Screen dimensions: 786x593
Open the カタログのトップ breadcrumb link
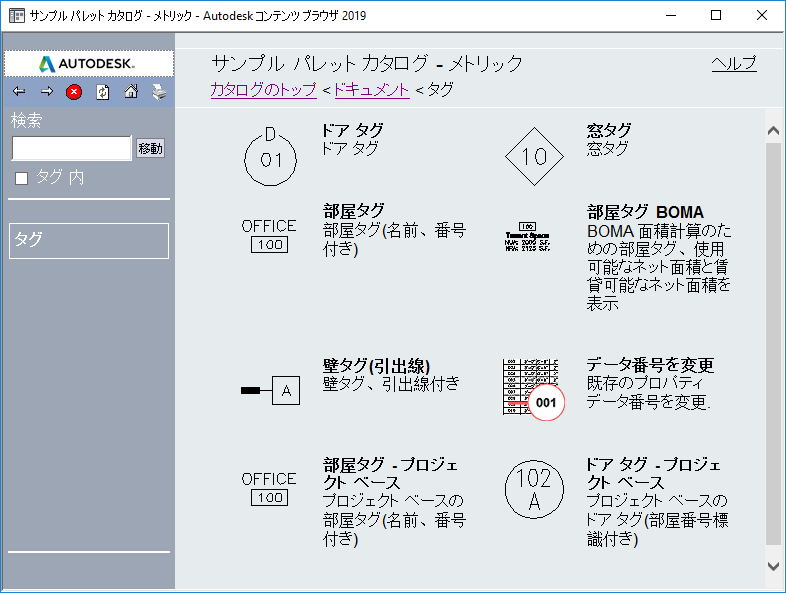tap(264, 89)
